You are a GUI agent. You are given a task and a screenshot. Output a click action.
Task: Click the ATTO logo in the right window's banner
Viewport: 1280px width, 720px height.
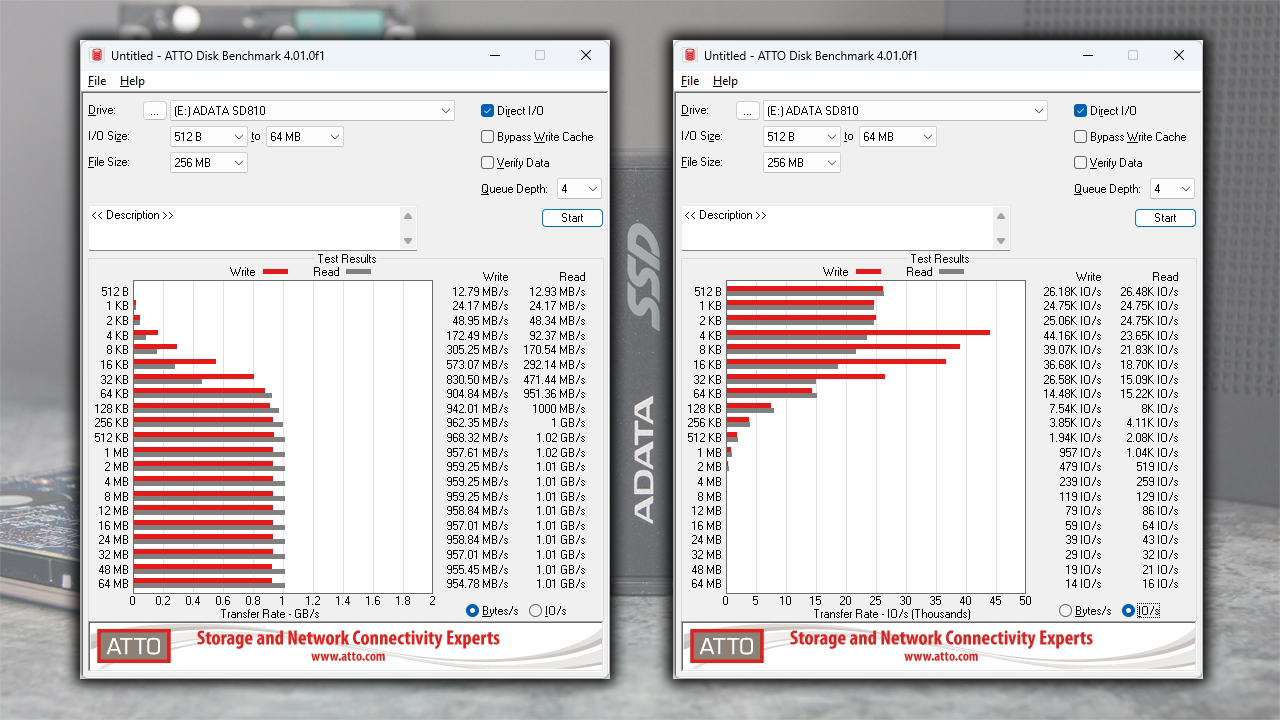coord(727,646)
